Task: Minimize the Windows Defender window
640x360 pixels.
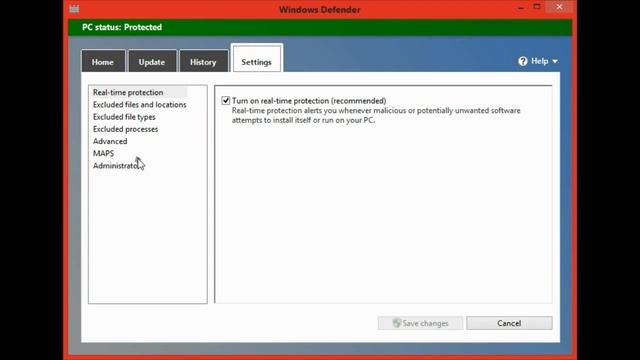Action: (521, 7)
